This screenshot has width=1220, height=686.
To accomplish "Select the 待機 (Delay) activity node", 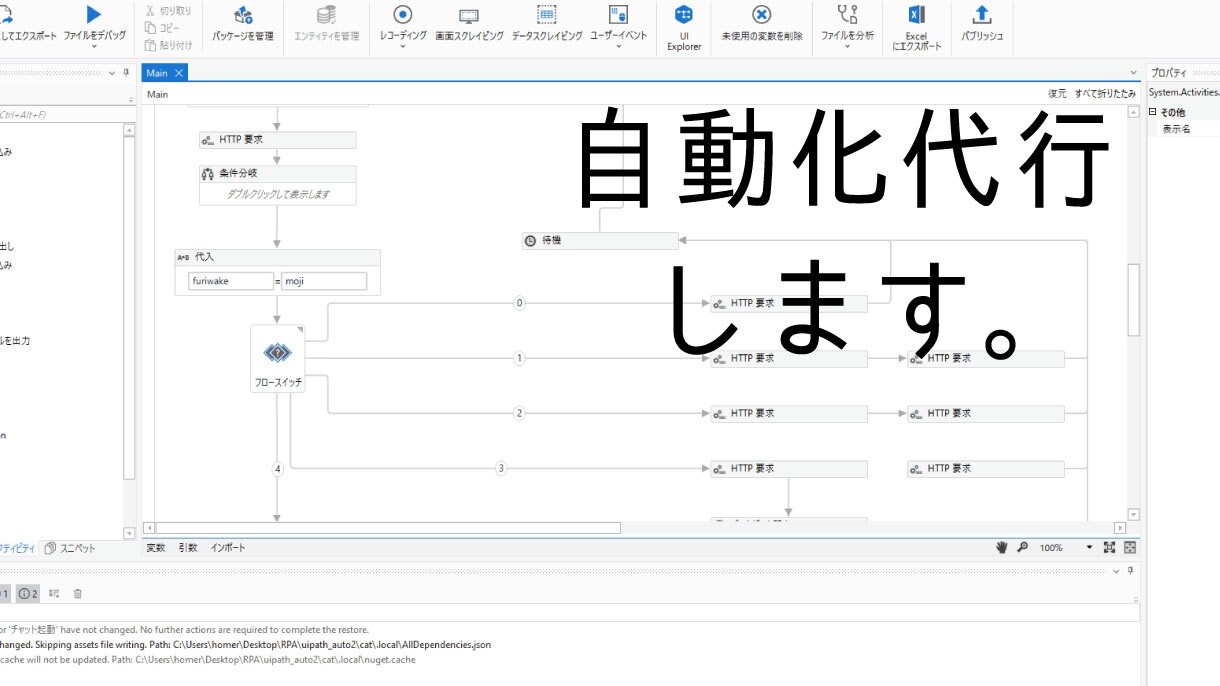I will point(600,241).
